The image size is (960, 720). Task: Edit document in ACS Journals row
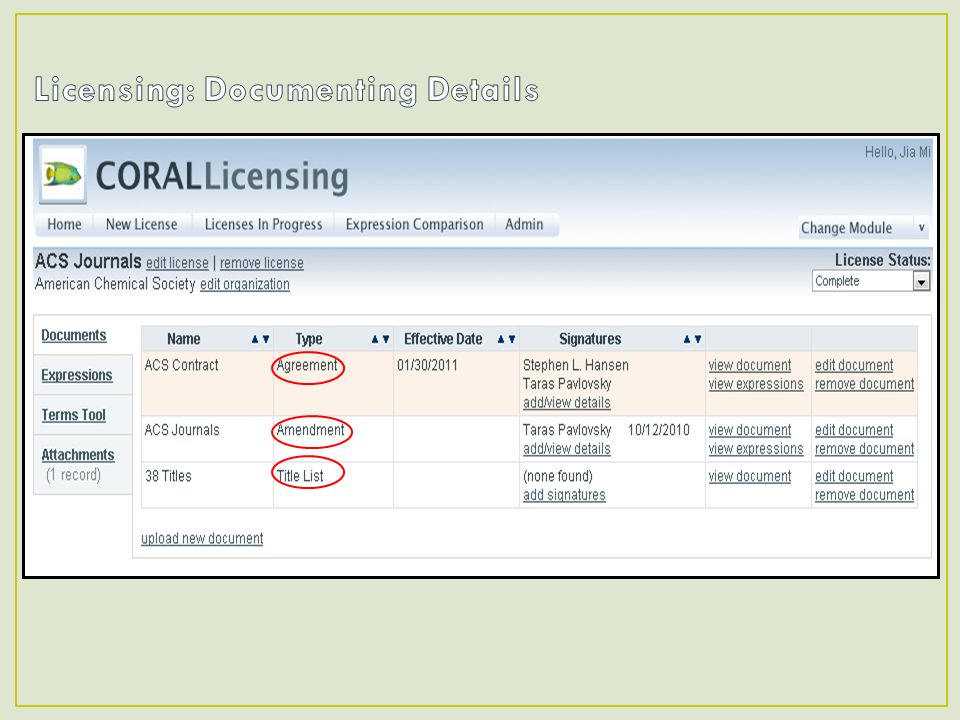click(853, 430)
